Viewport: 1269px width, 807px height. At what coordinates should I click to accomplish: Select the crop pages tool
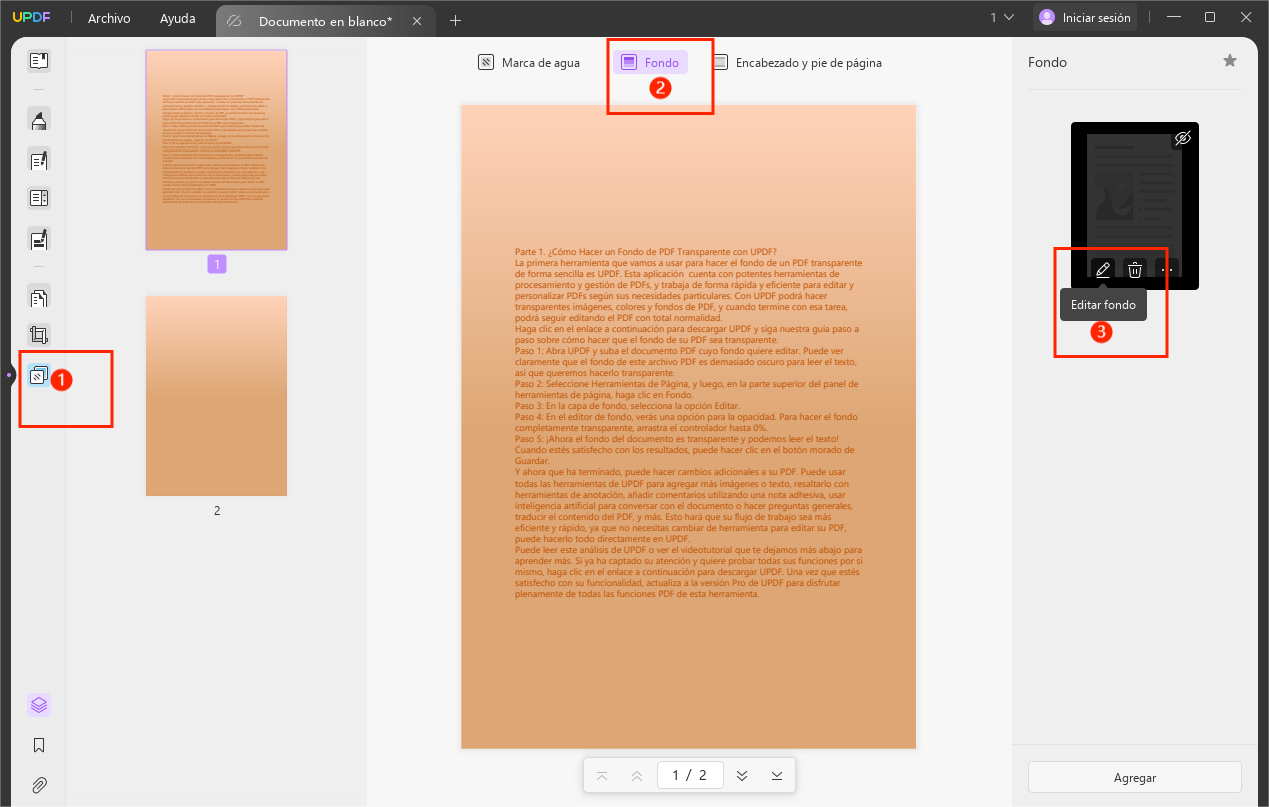coord(38,334)
